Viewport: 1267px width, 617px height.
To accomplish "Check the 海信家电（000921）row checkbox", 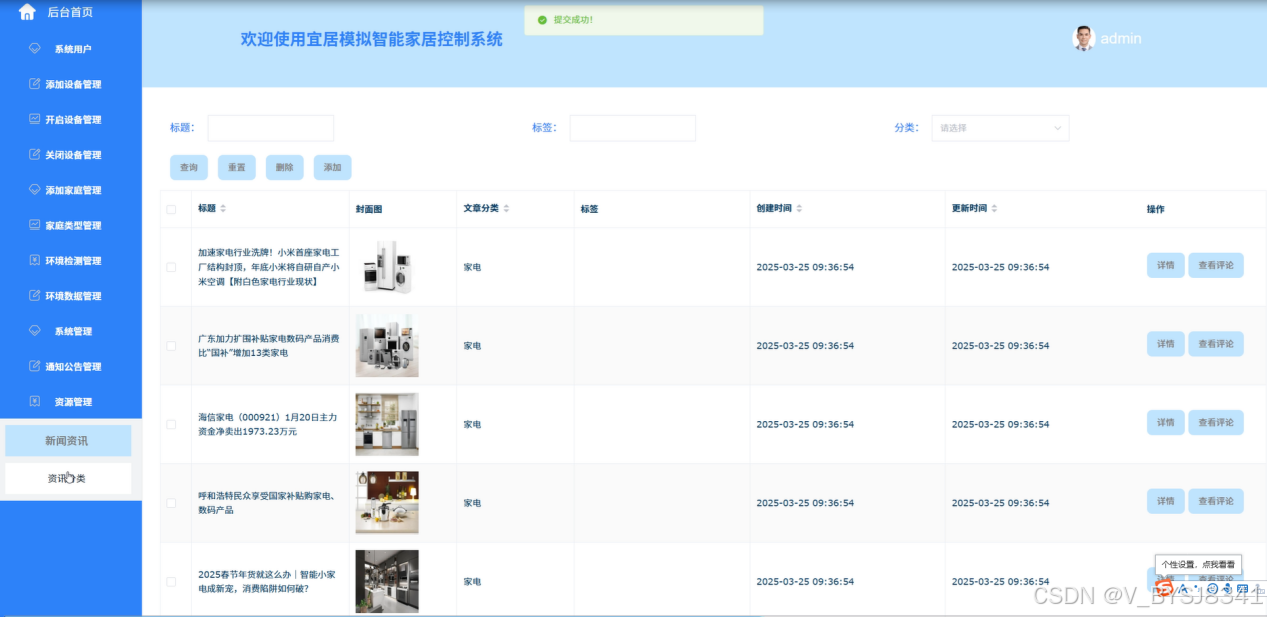I will click(x=171, y=424).
